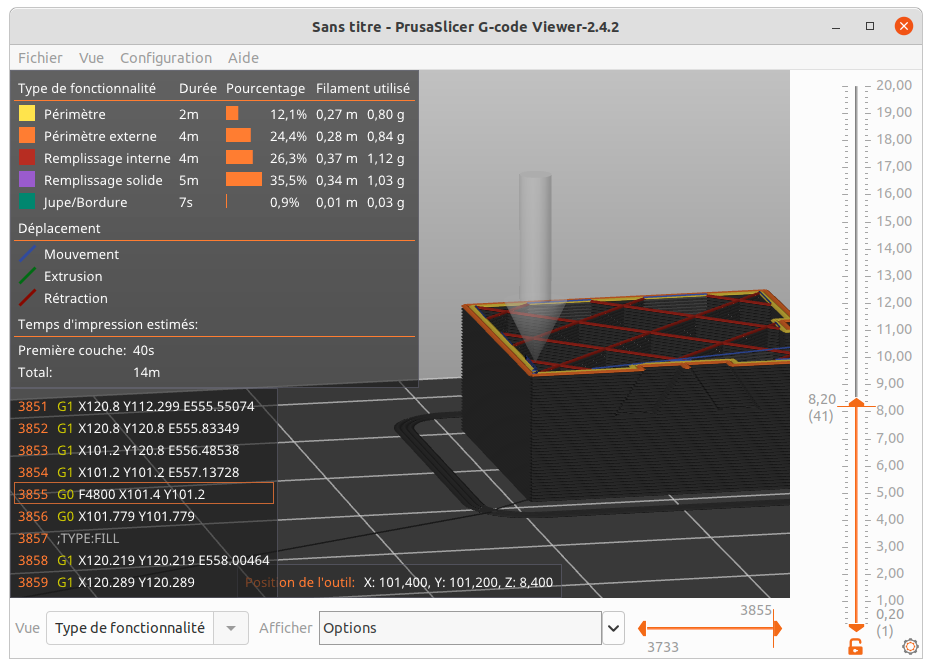The height and width of the screenshot is (668, 932).
Task: Select highlighted G-code line 3855
Action: [144, 493]
